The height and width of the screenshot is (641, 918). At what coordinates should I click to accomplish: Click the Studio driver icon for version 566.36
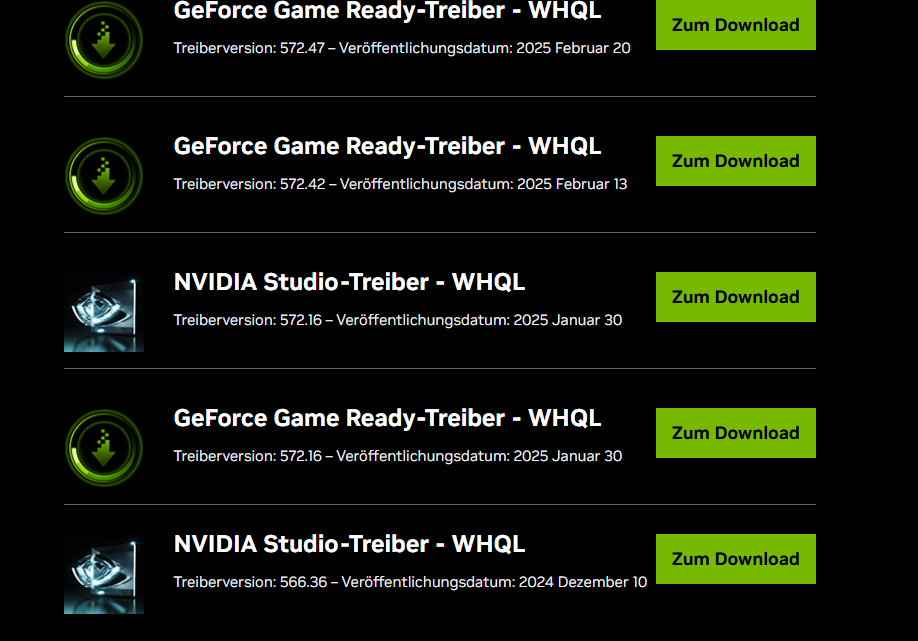(104, 574)
